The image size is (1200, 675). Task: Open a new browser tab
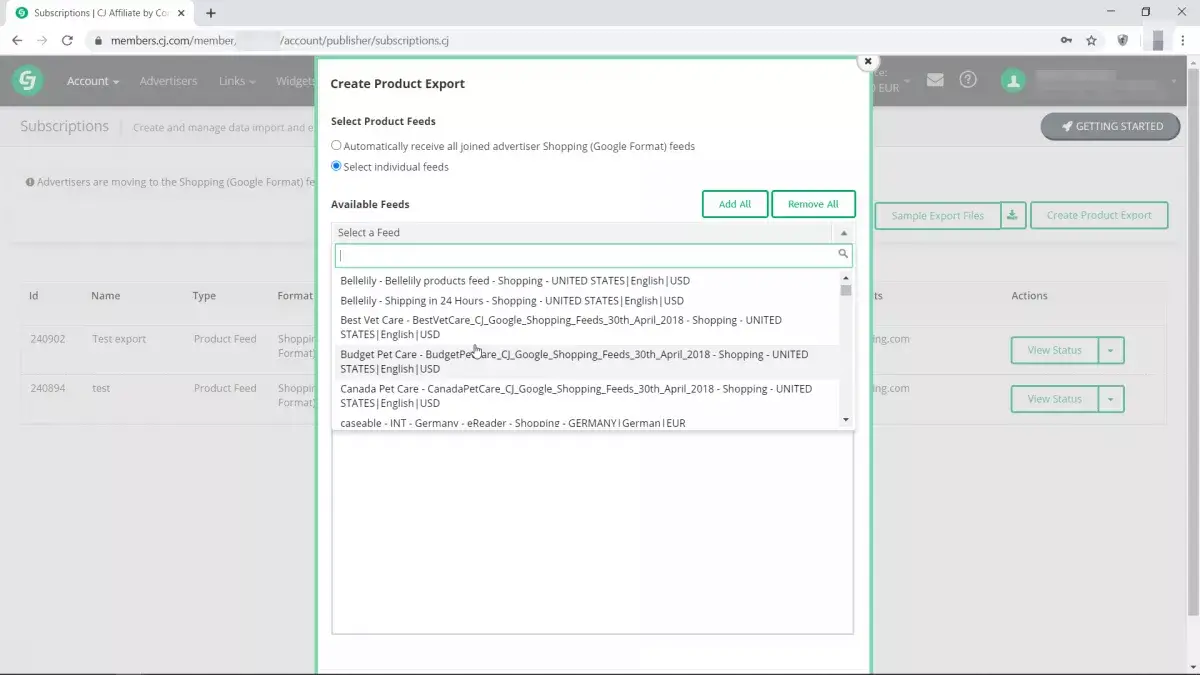coord(211,13)
